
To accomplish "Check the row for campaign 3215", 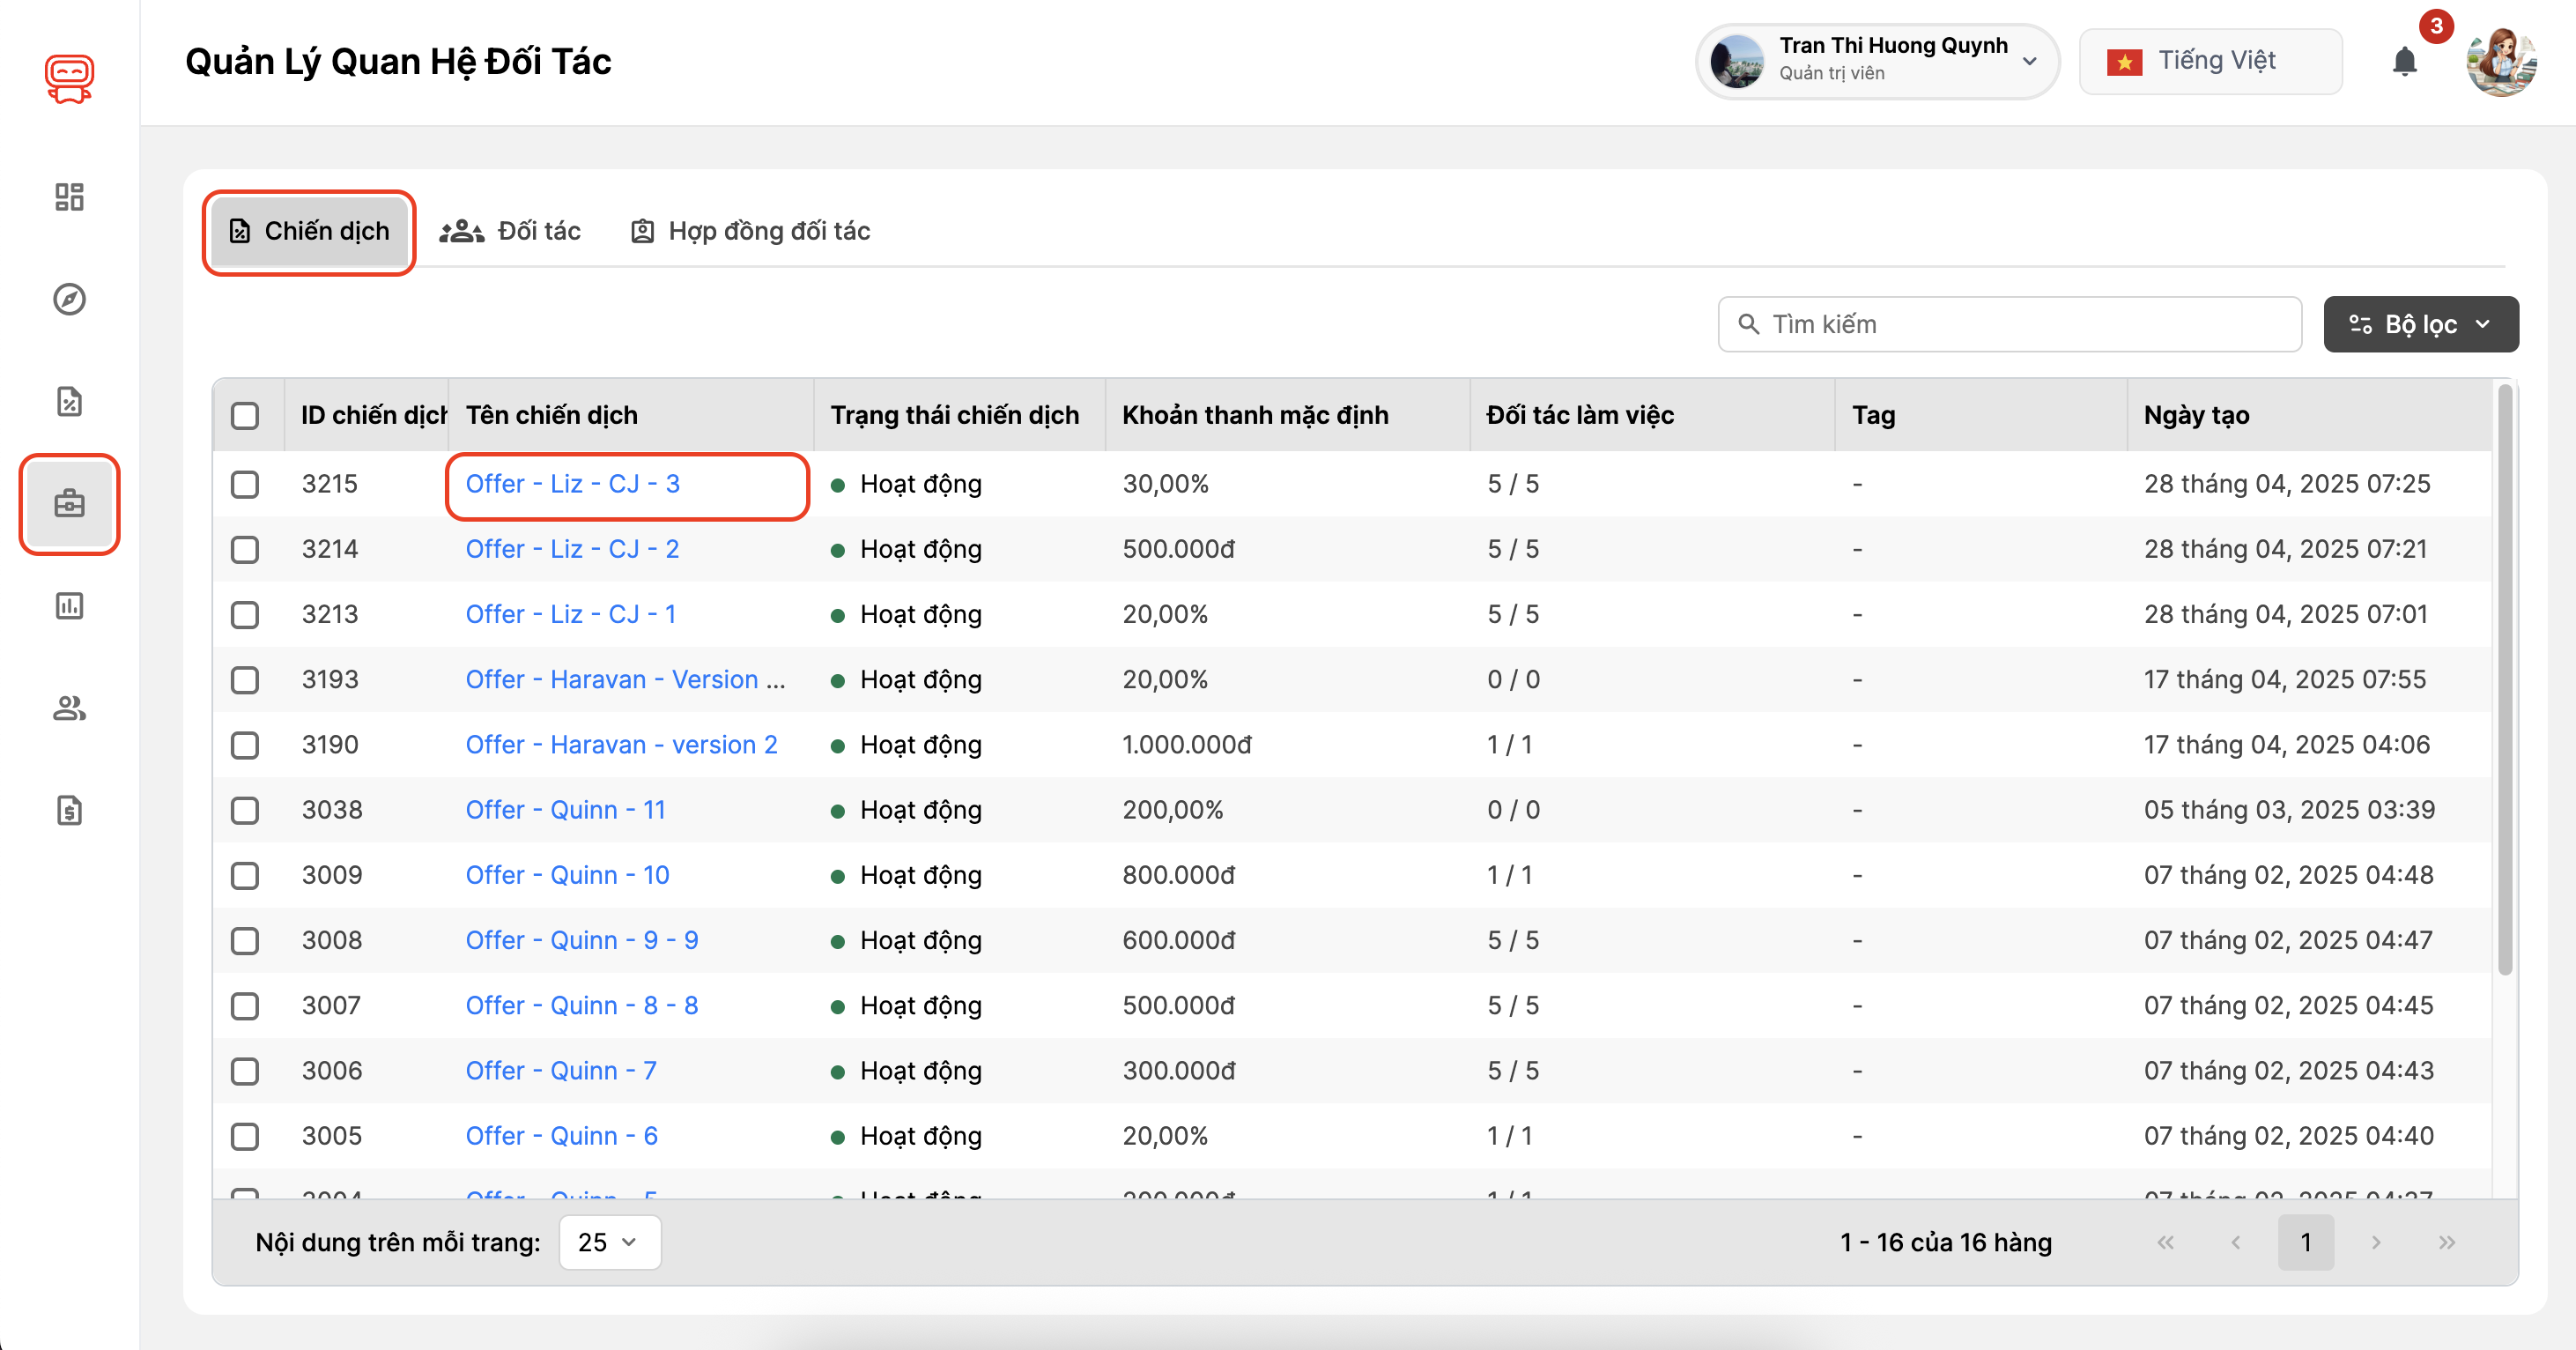I will tap(245, 484).
